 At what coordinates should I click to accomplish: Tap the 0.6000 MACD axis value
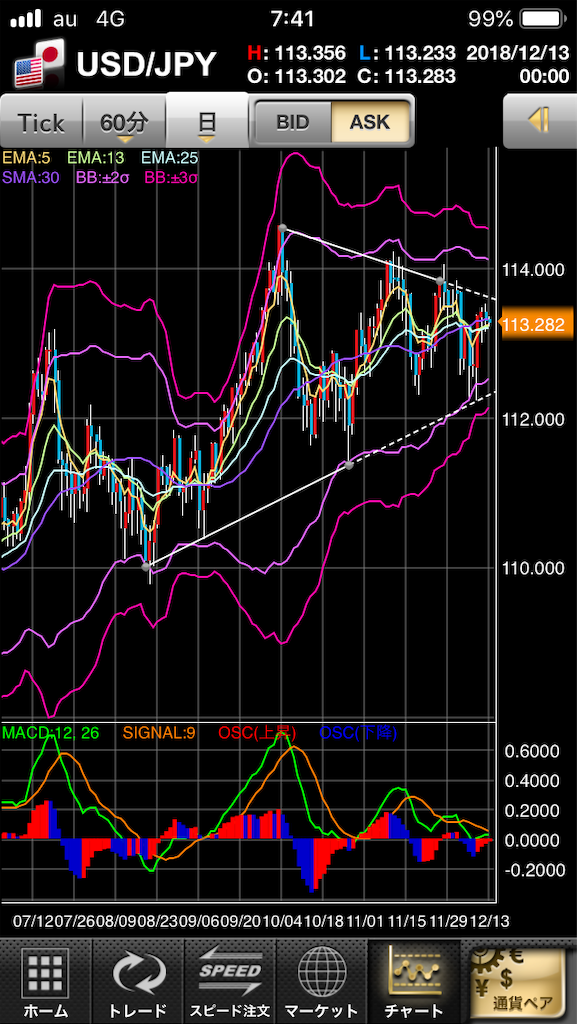[x=532, y=751]
